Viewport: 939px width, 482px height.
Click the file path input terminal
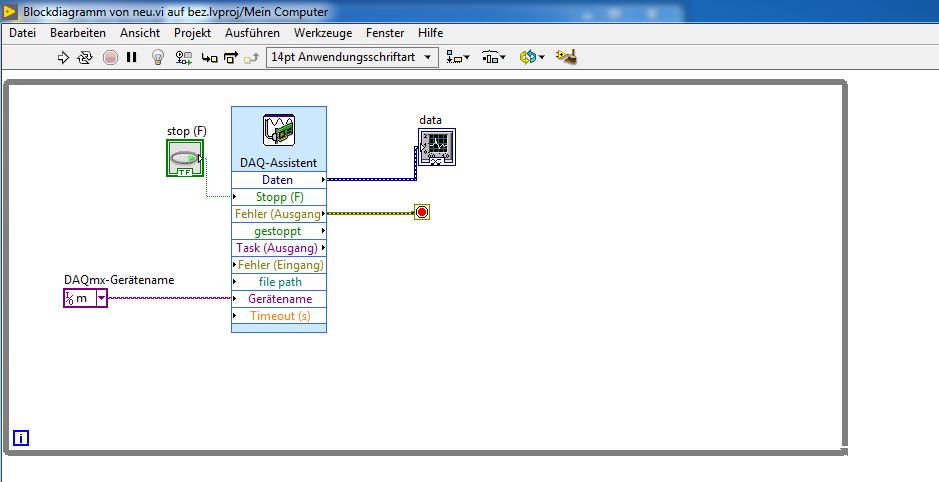pos(278,281)
